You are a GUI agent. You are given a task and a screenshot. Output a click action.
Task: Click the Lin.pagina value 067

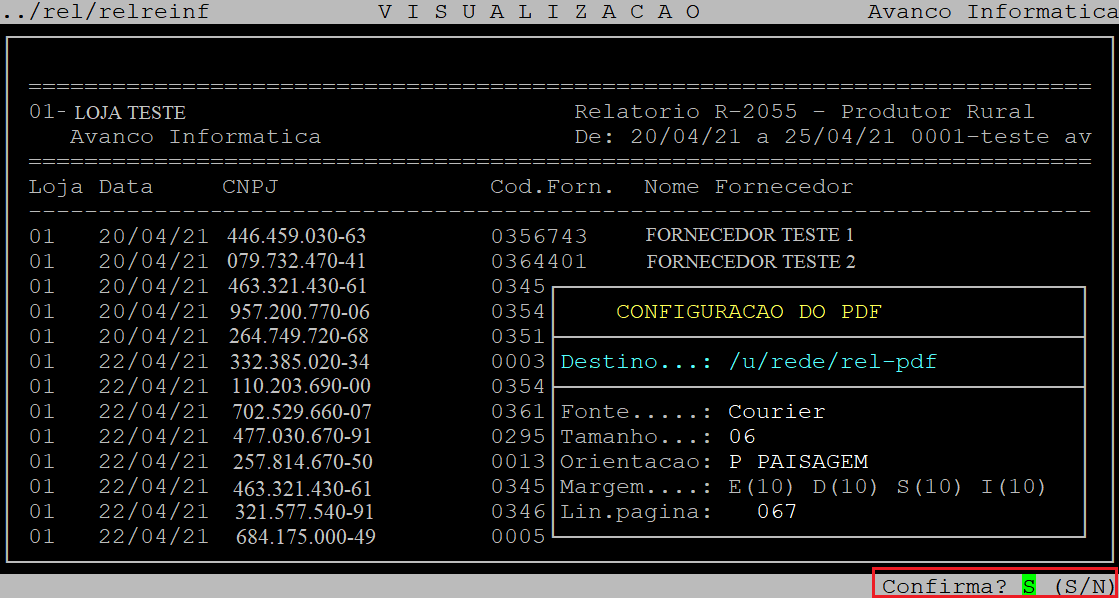coord(777,512)
